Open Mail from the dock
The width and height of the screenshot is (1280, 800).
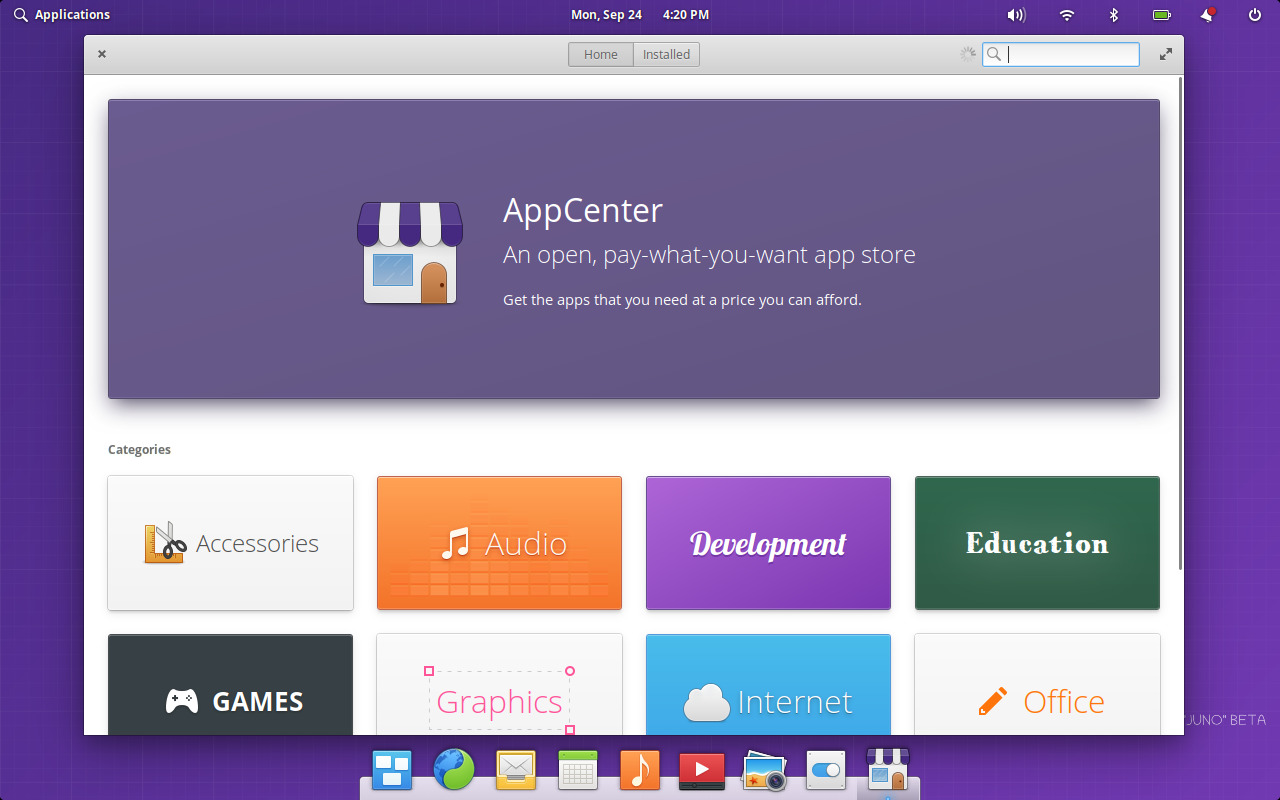click(x=516, y=770)
